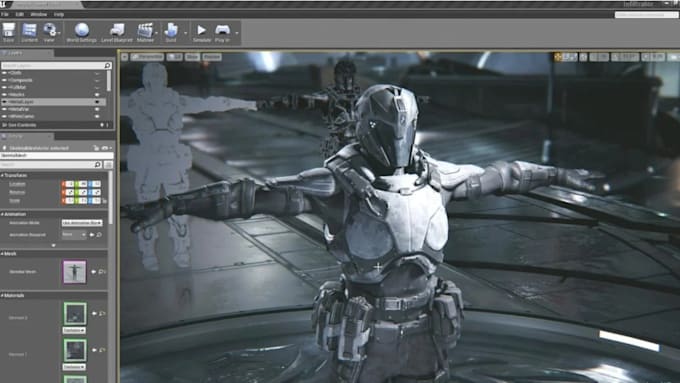Open Textures dropdown under Element 1
Image resolution: width=680 pixels, height=383 pixels.
pos(74,367)
